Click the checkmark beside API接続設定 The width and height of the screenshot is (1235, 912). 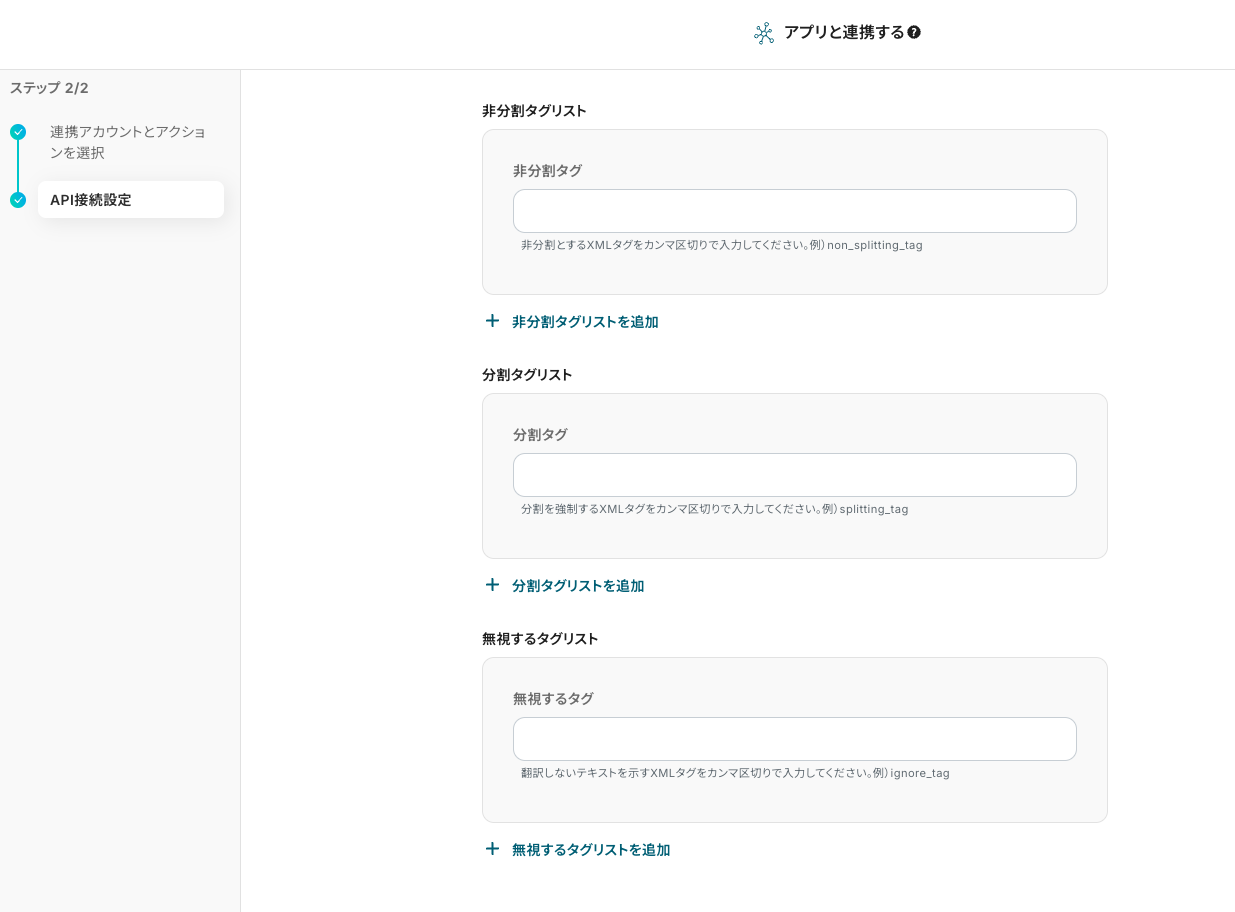[x=18, y=200]
